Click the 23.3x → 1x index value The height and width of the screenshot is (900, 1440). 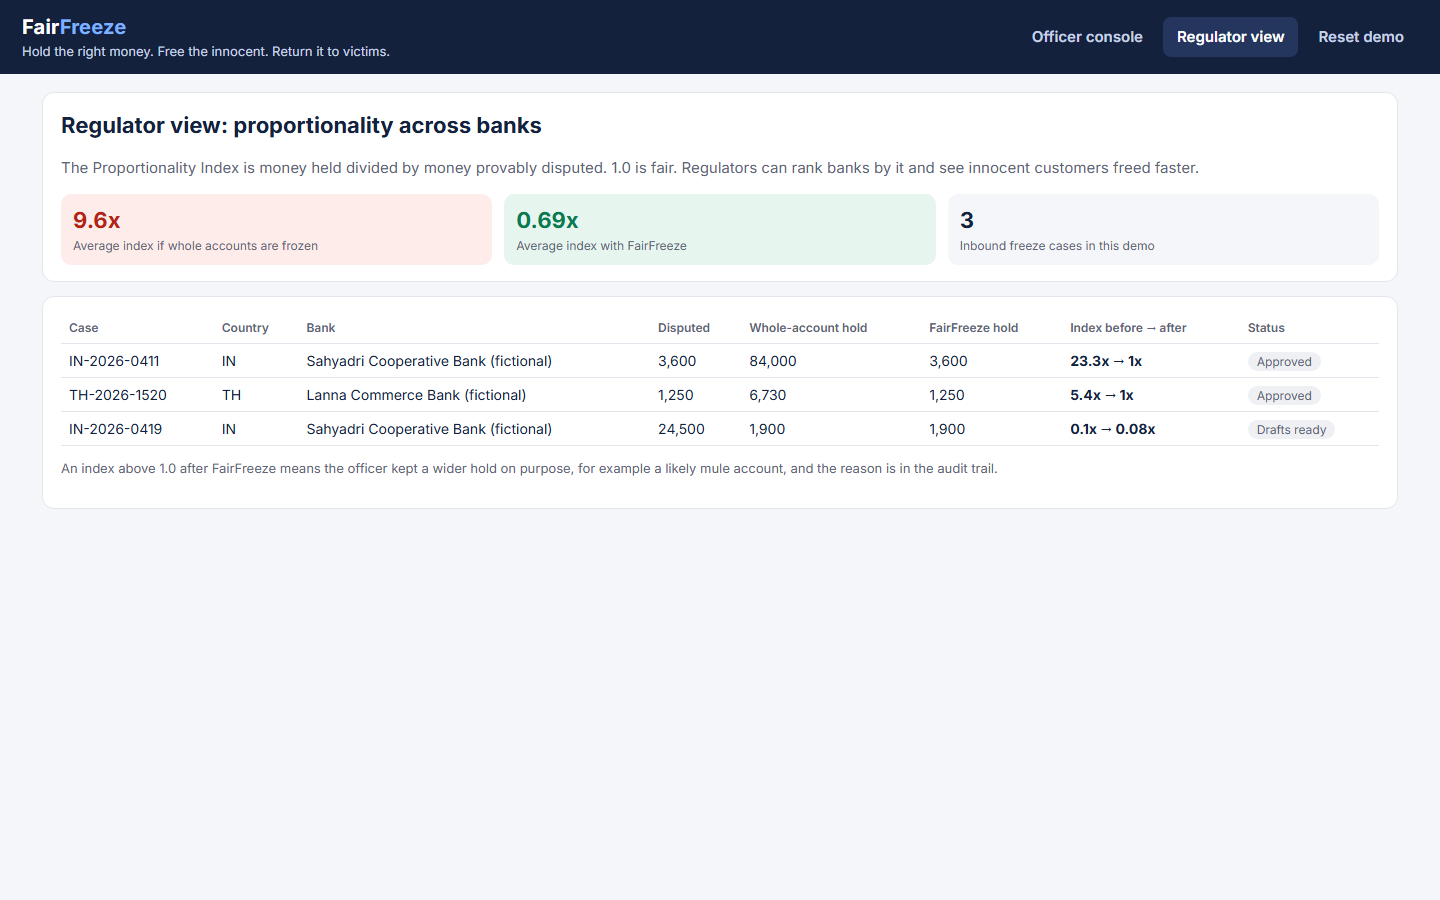pos(1106,361)
